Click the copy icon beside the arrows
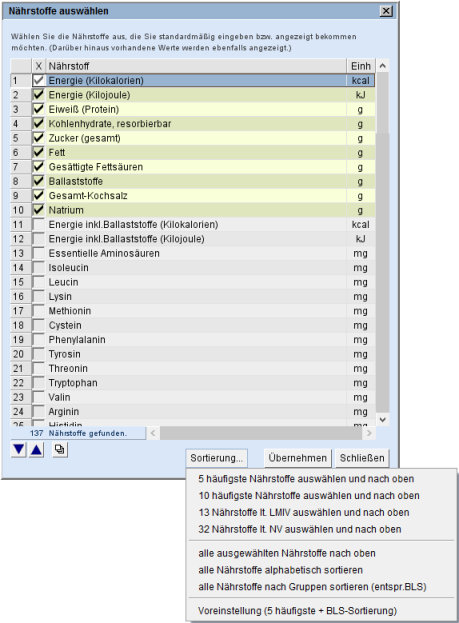 coord(60,450)
